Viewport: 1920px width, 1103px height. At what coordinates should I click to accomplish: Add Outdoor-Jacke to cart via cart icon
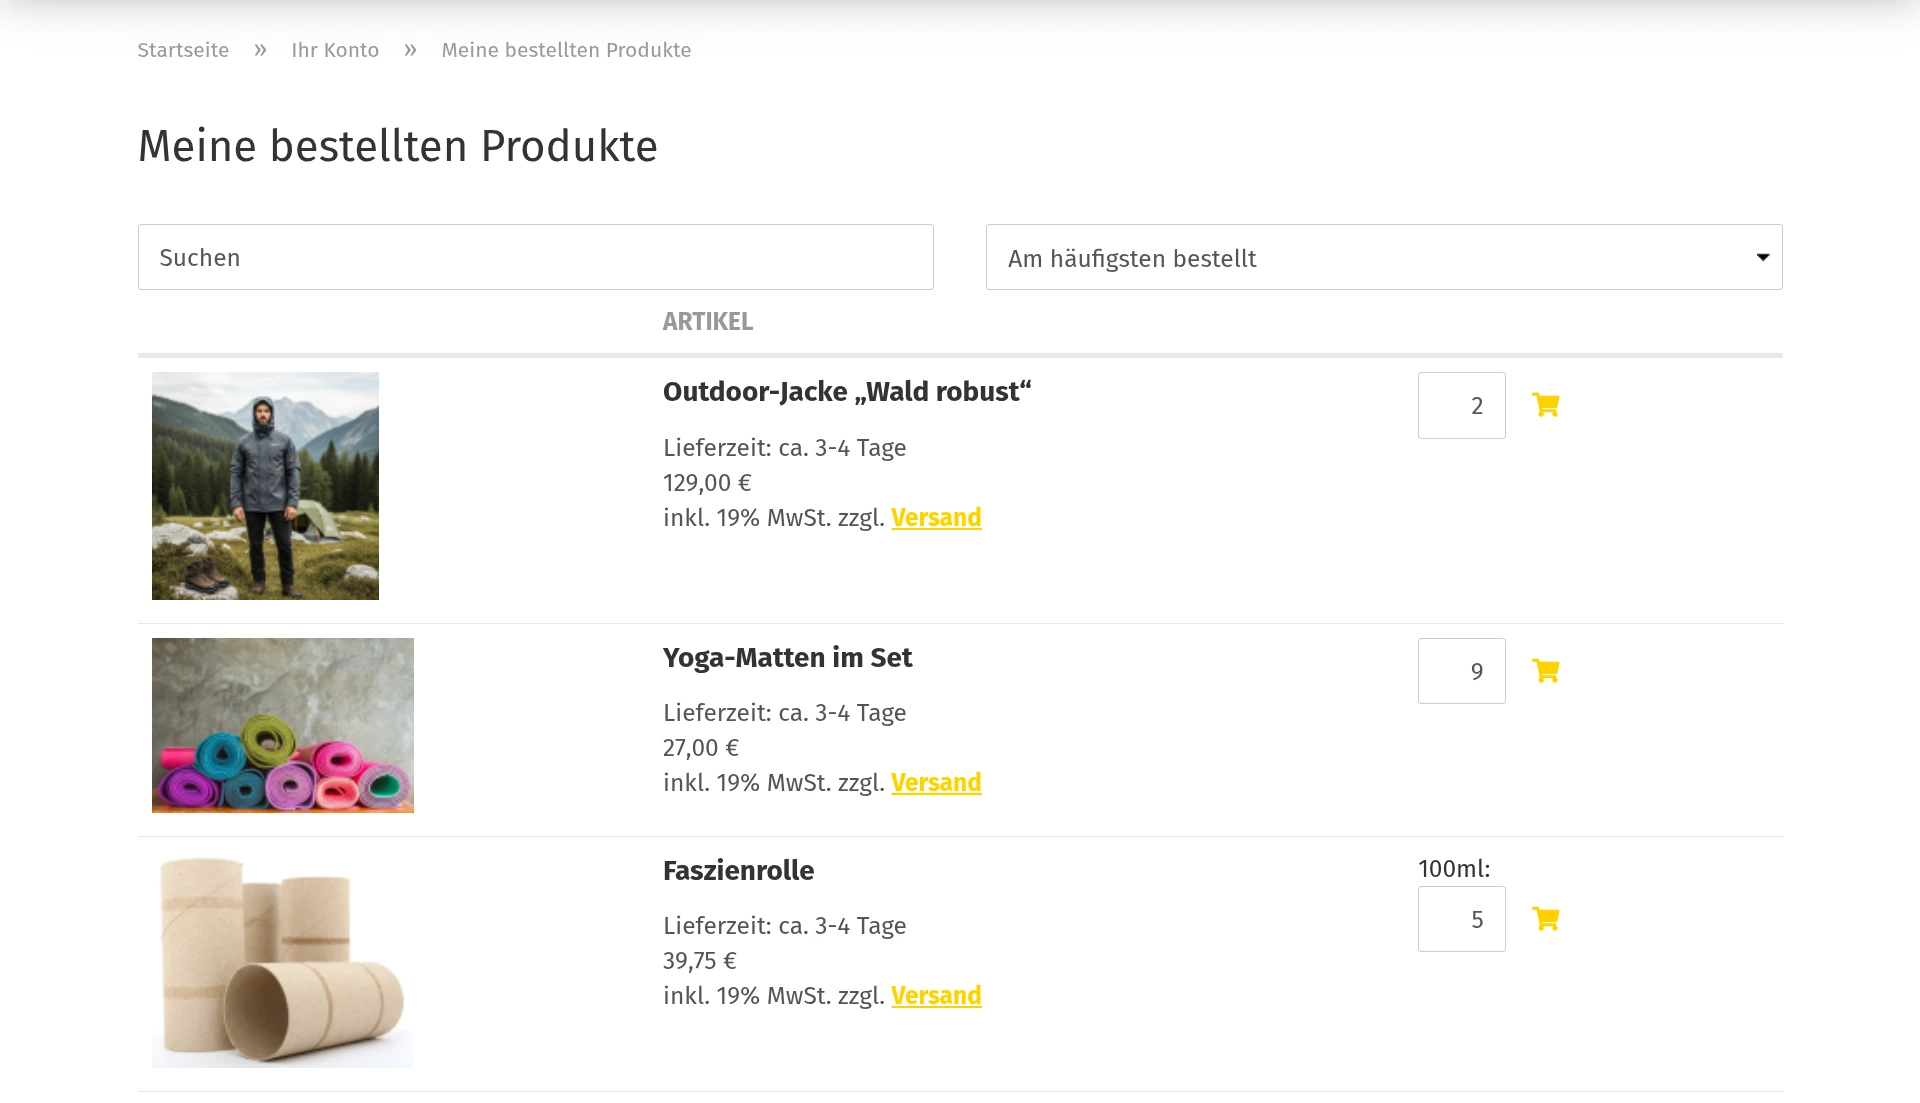tap(1545, 405)
